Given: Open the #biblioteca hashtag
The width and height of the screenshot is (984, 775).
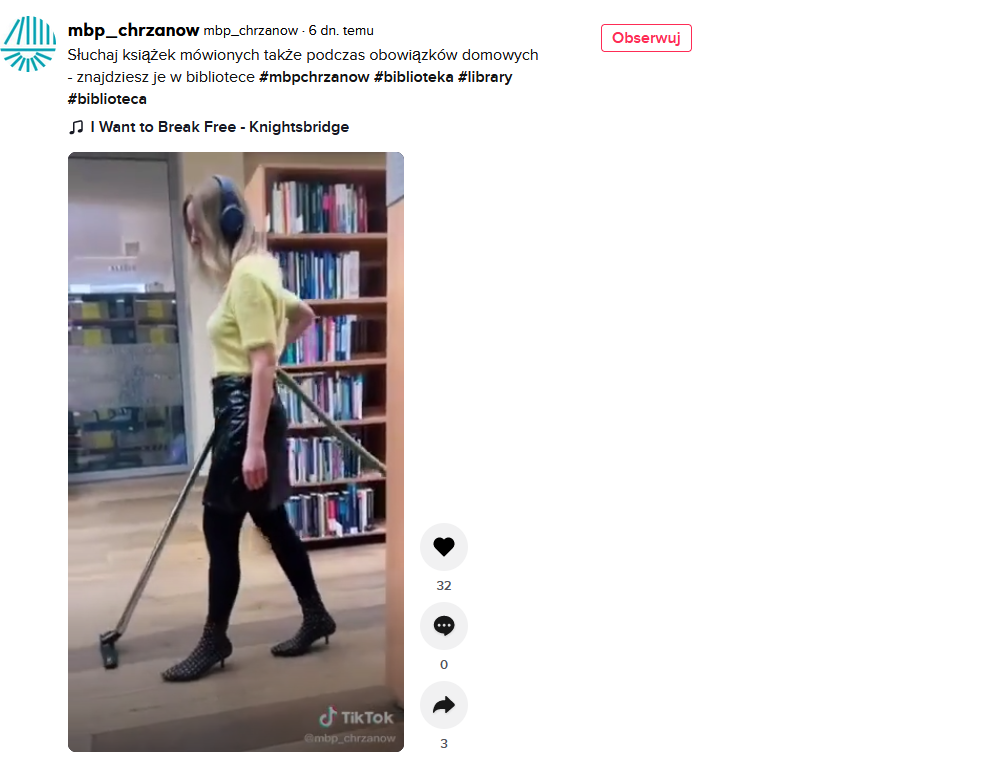Looking at the screenshot, I should point(107,99).
